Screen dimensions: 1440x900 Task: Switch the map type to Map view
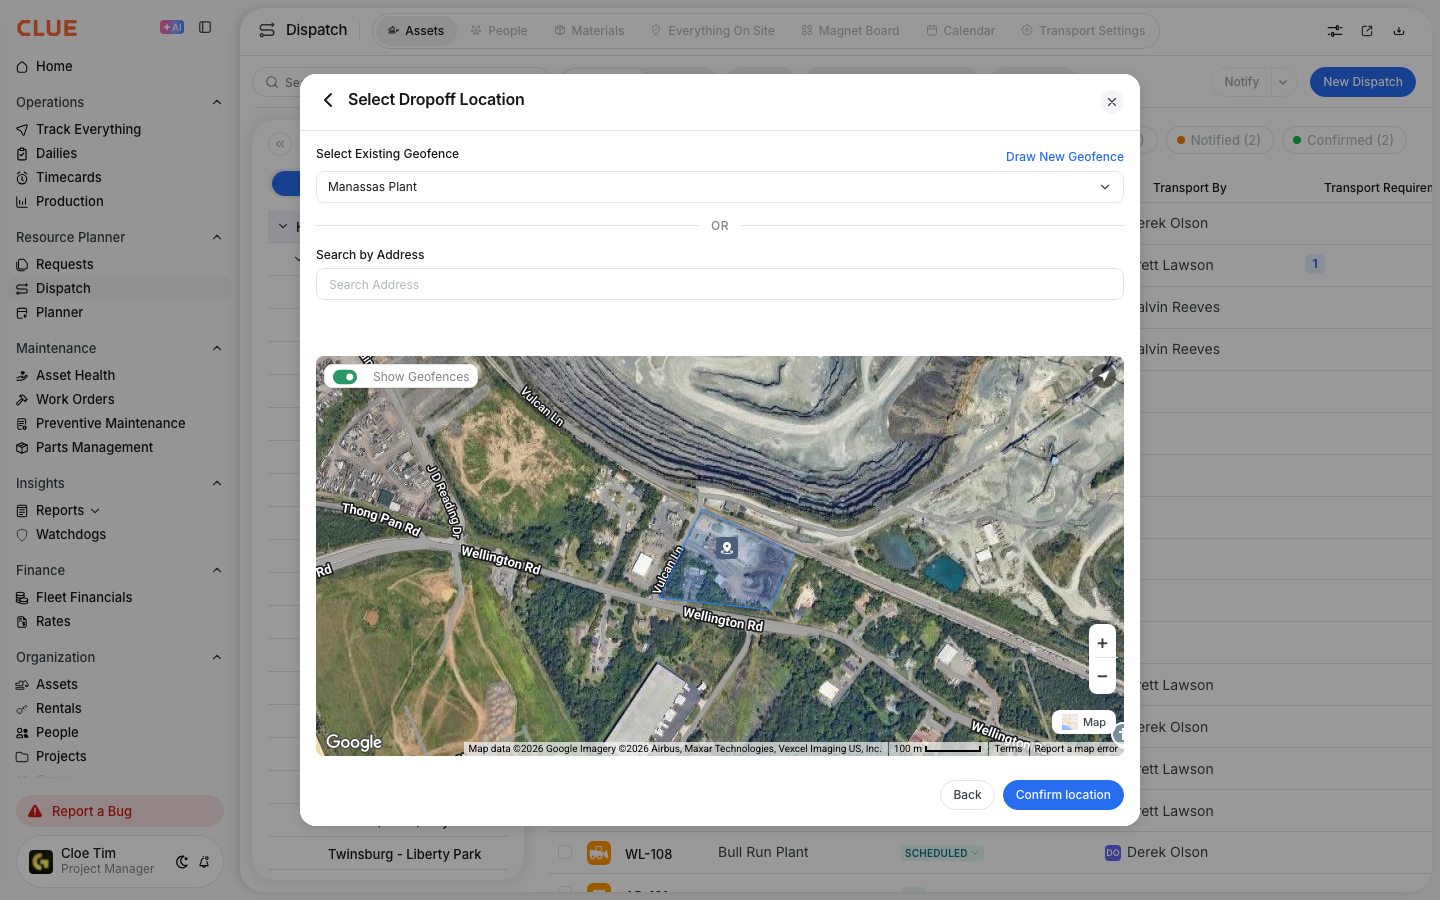(x=1084, y=722)
